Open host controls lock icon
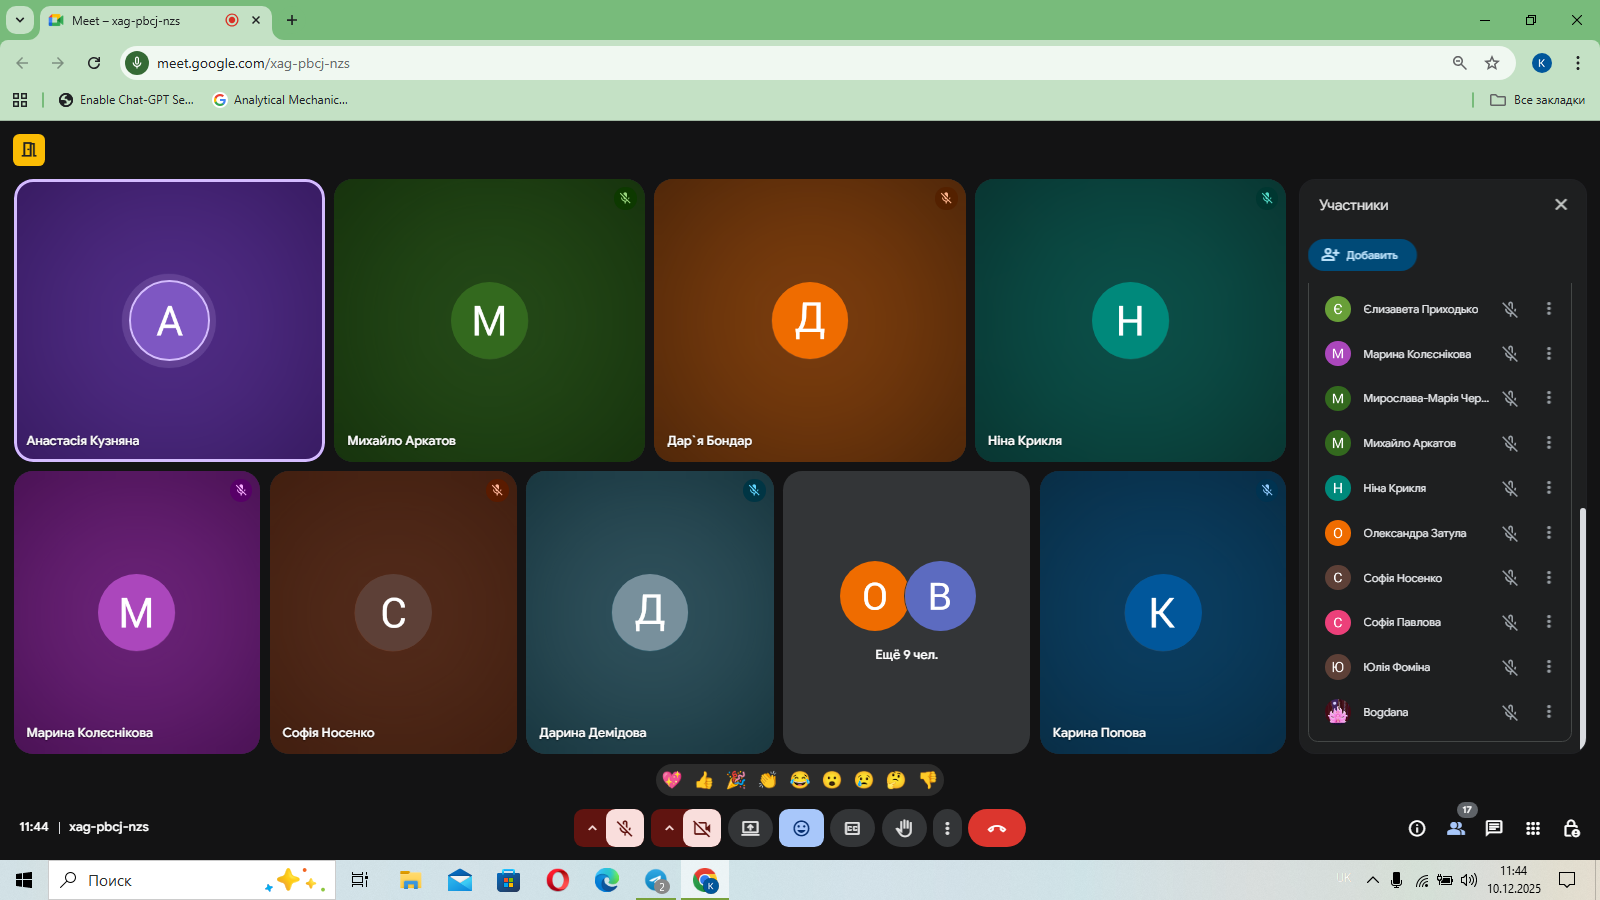 click(1571, 828)
